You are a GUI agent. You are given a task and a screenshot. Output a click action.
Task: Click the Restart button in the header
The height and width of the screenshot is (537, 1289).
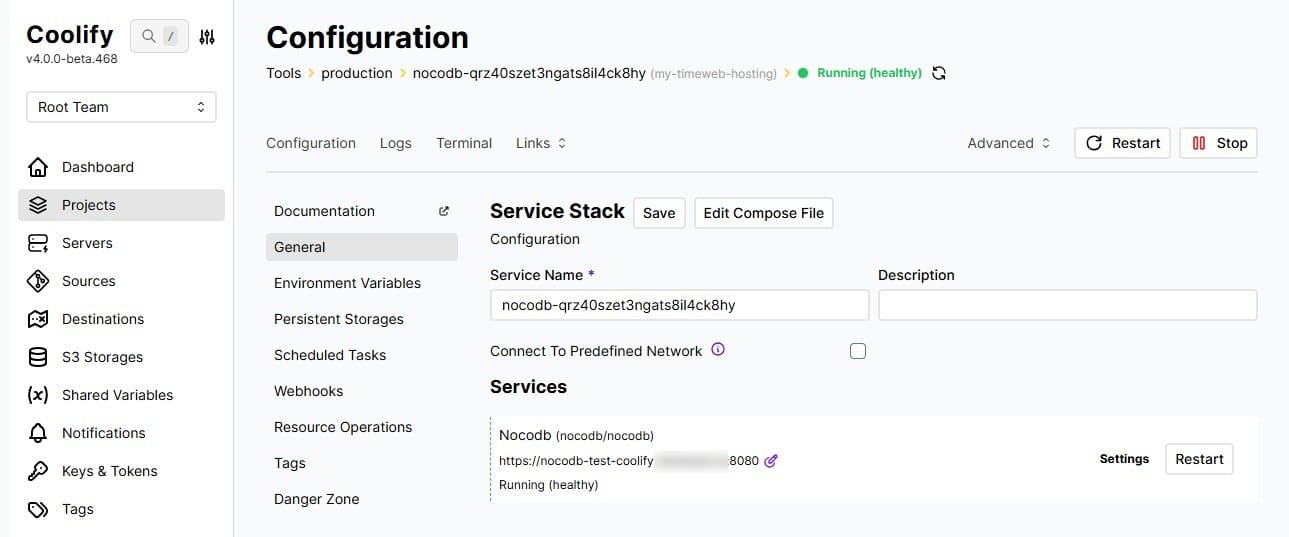point(1122,143)
